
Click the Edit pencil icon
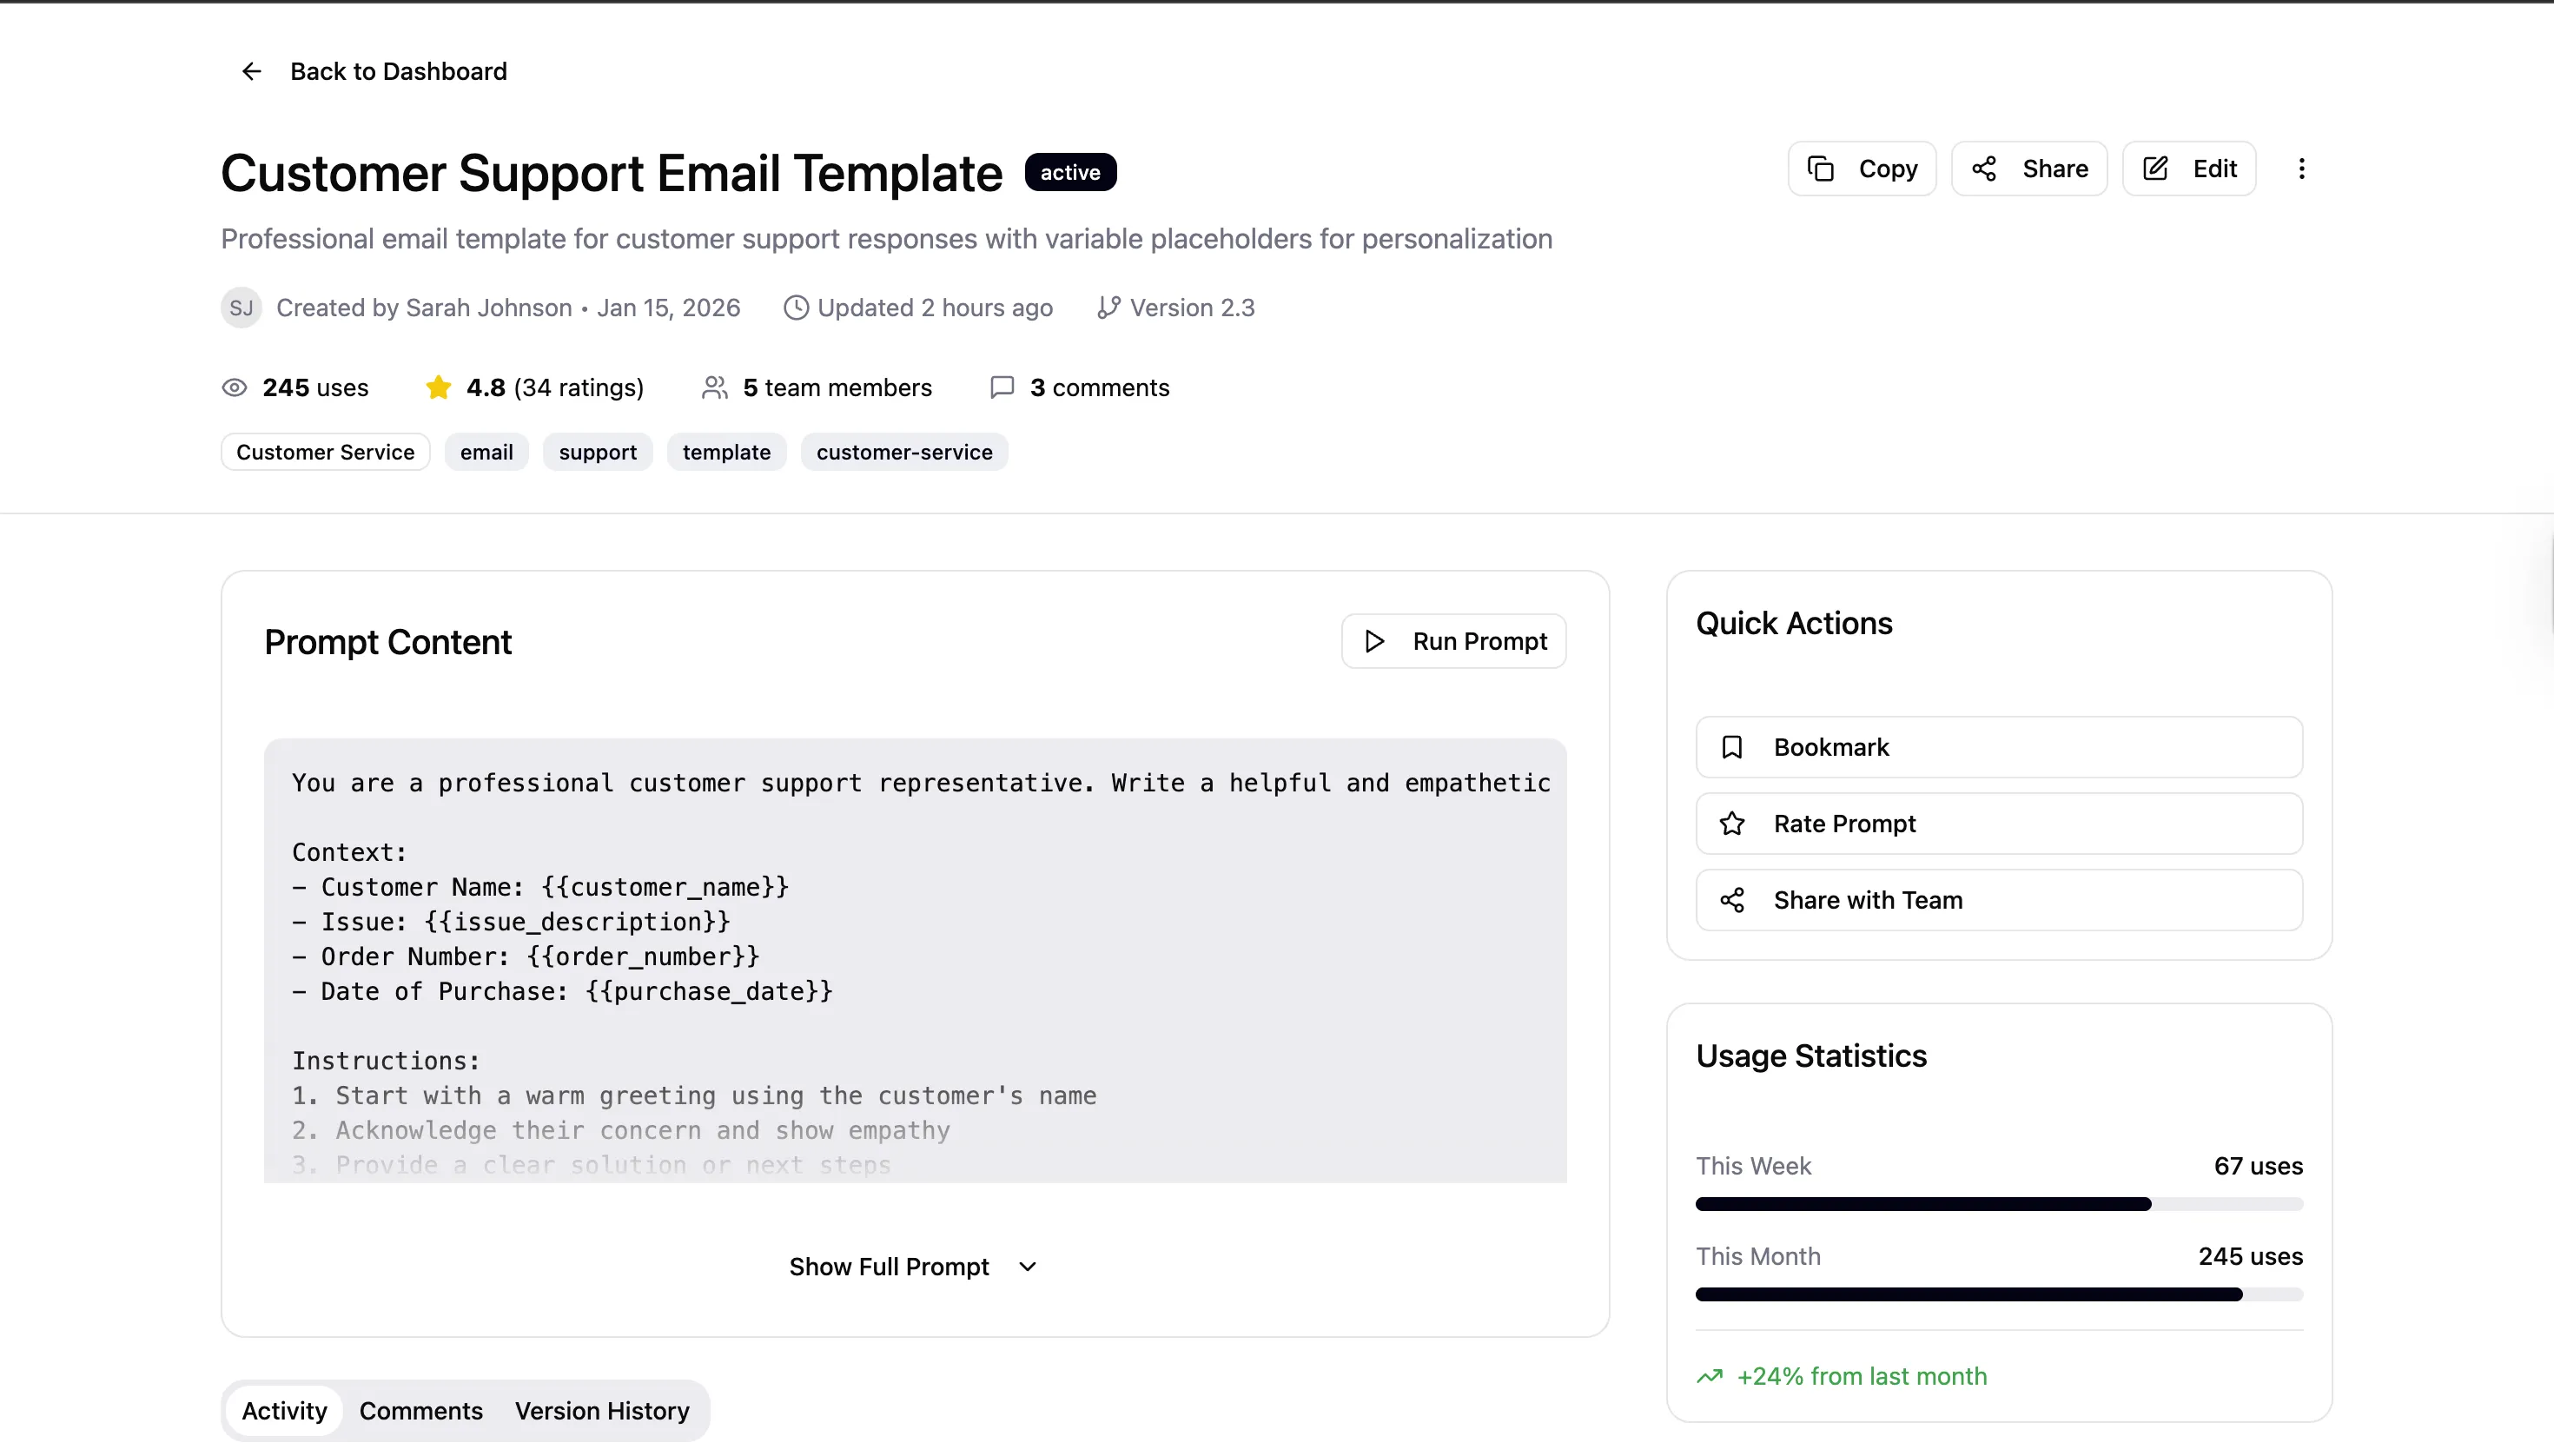(x=2157, y=168)
